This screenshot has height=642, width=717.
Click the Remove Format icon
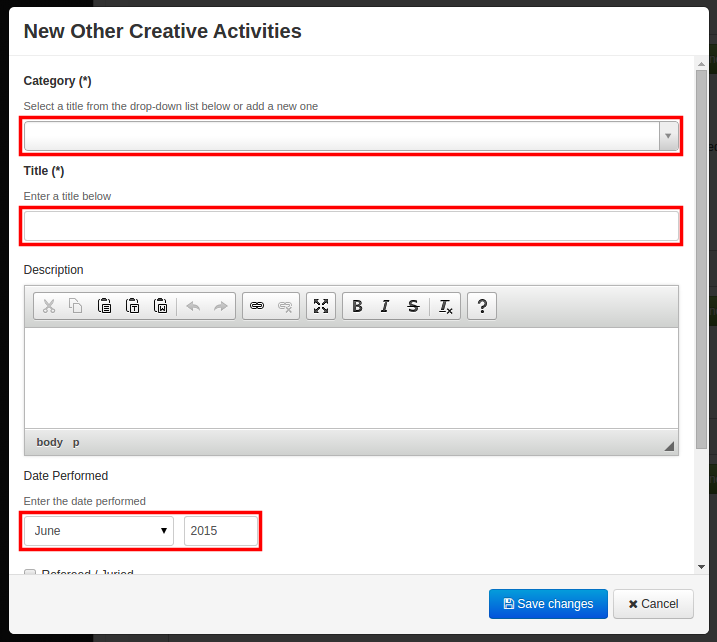point(445,306)
